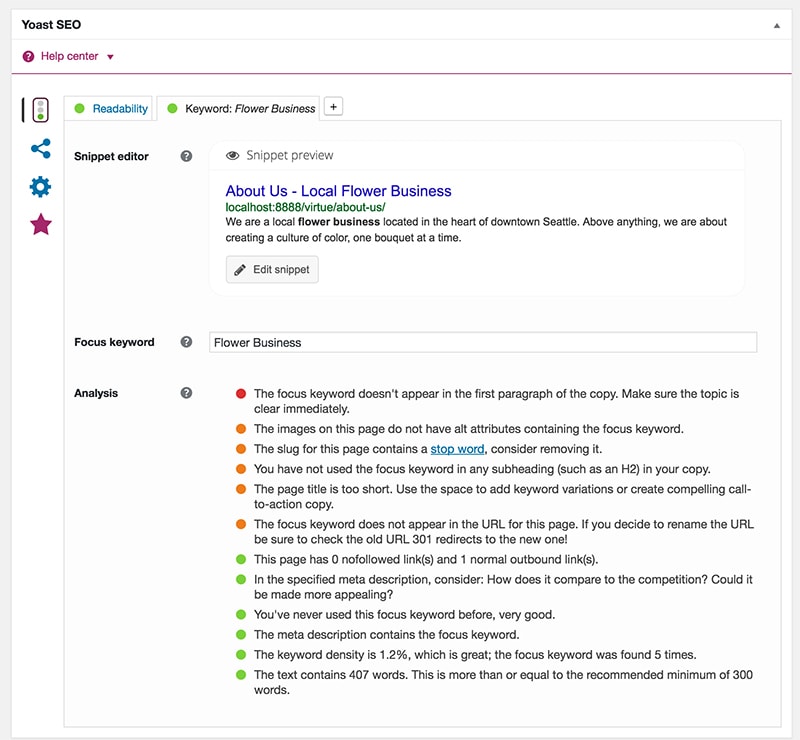Add a new keyword tab with plus
The image size is (800, 740).
(333, 107)
